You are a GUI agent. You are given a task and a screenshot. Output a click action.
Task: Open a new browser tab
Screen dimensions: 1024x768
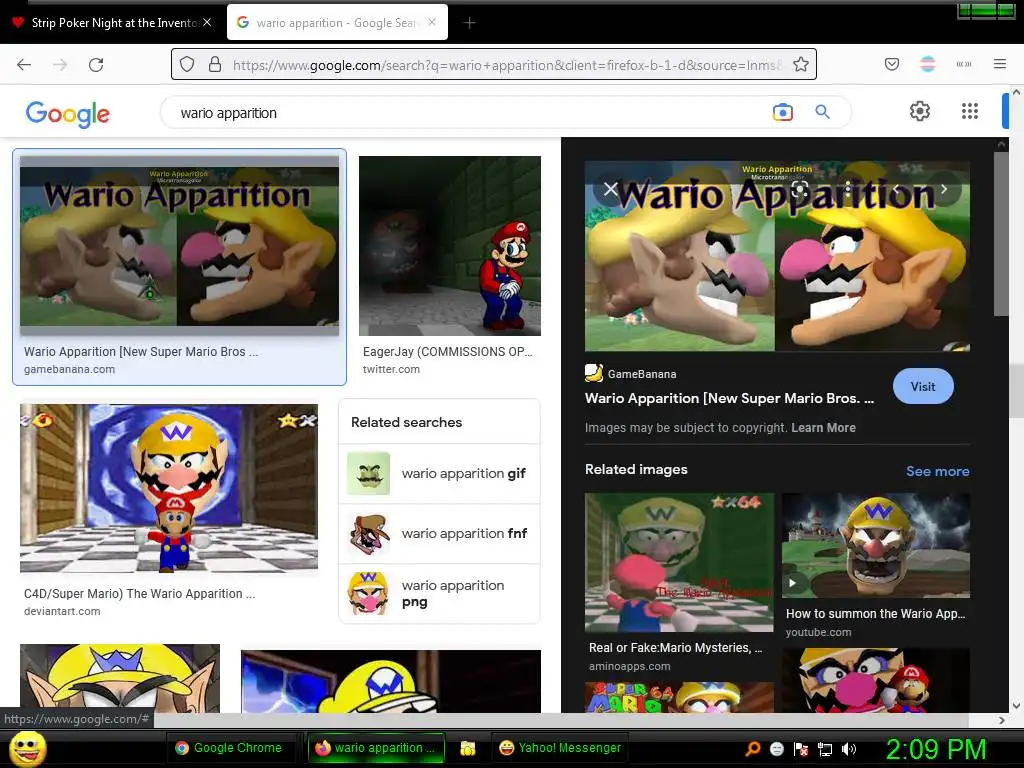(469, 23)
